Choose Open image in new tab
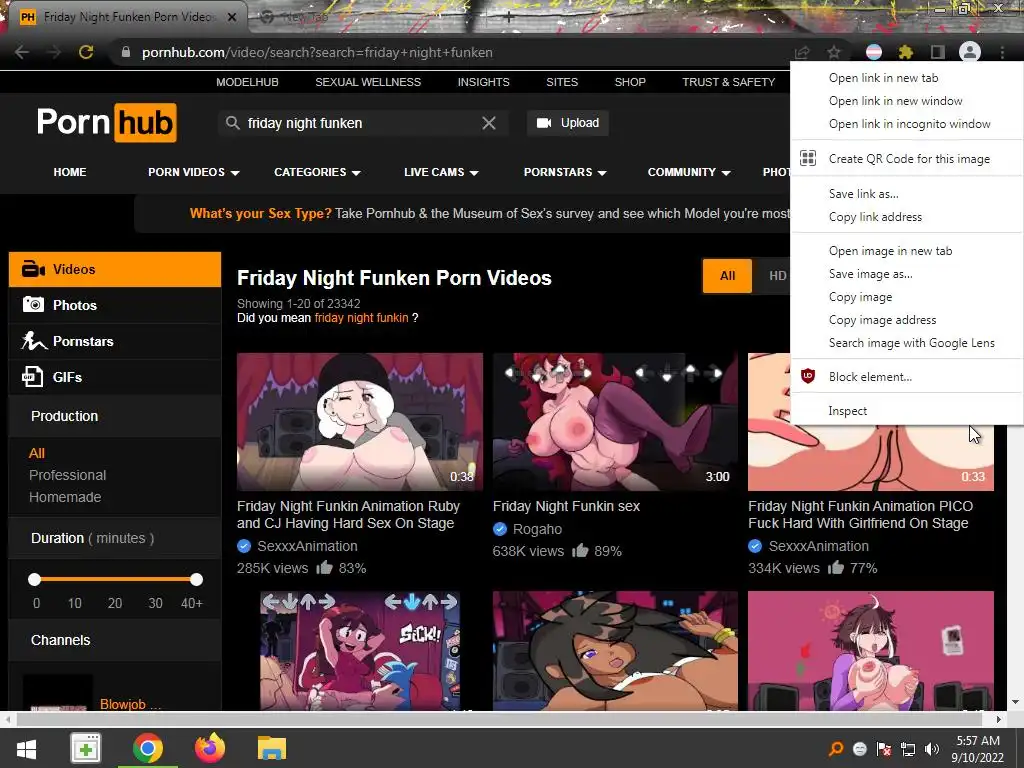 [x=906, y=251]
